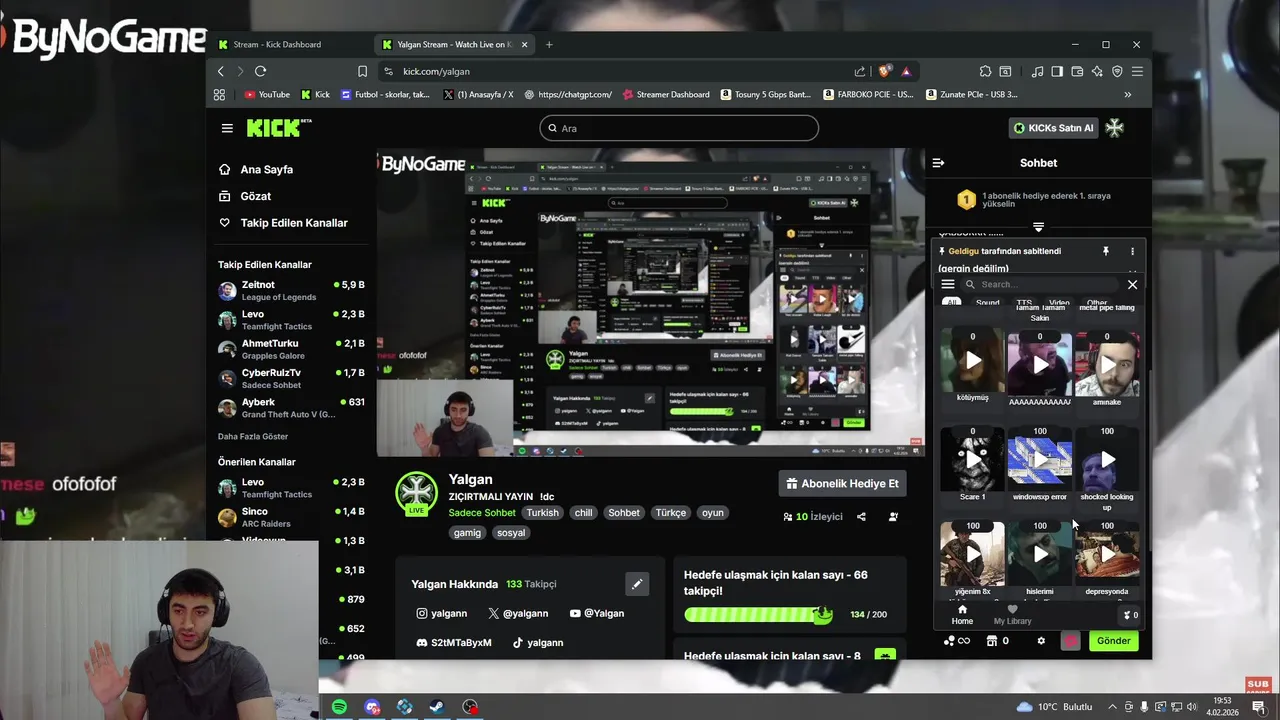Select the Video filter tab

coord(1059,303)
